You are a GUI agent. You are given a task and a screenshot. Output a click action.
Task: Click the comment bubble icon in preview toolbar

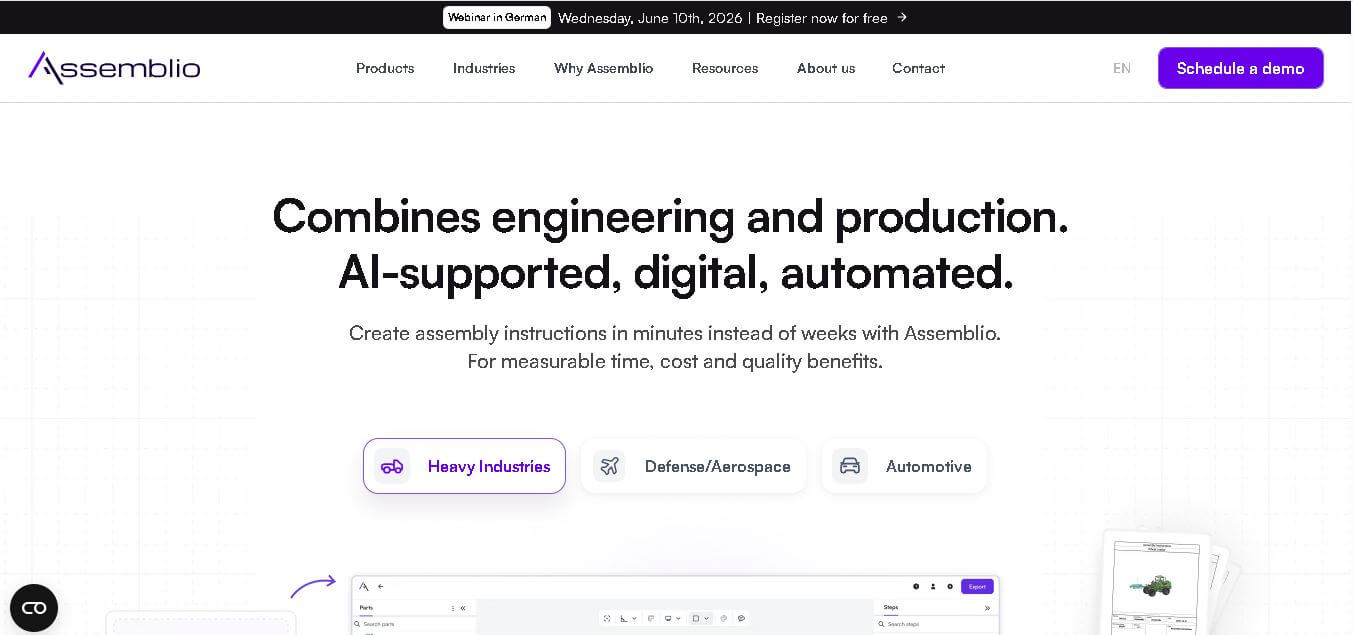pyautogui.click(x=741, y=618)
